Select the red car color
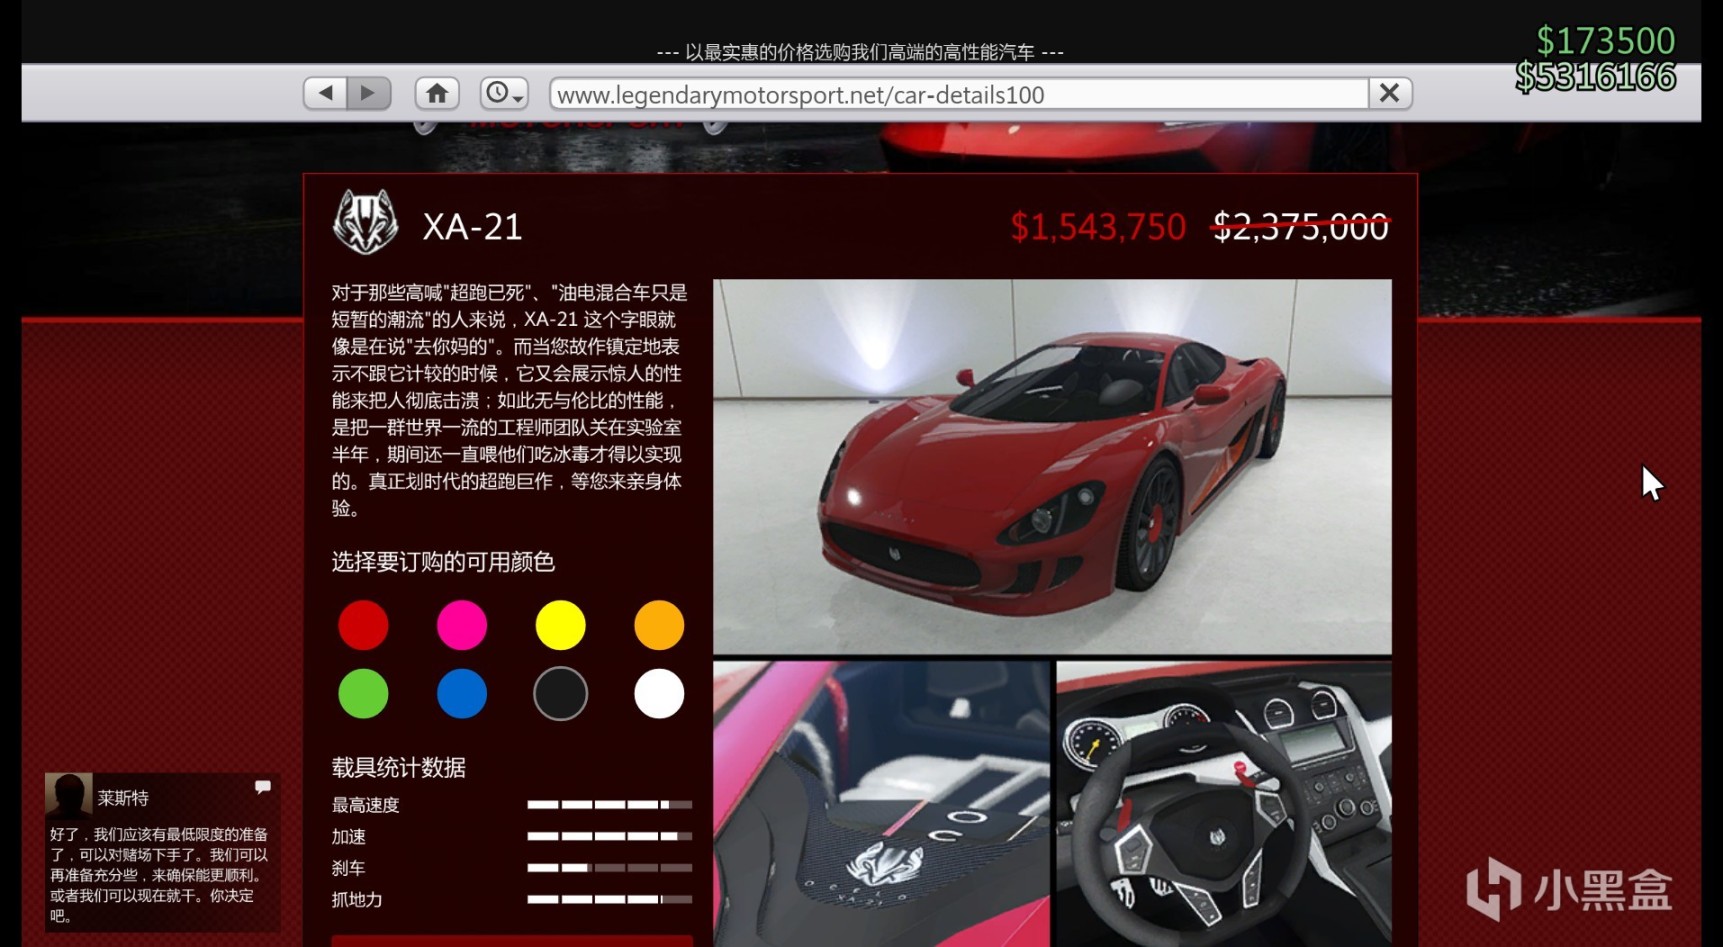Screen dimensions: 1723x947 (363, 625)
